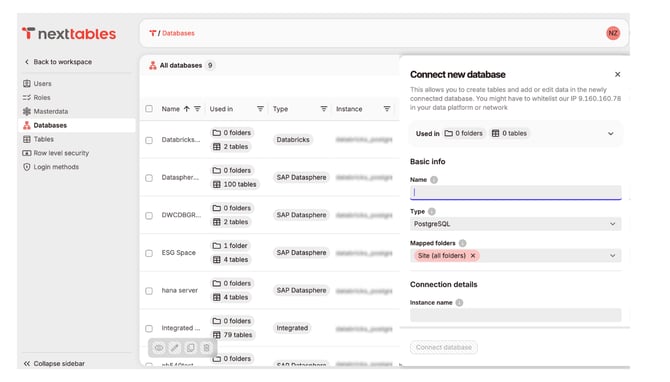Open the Type column filter
The height and width of the screenshot is (382, 670).
324,109
